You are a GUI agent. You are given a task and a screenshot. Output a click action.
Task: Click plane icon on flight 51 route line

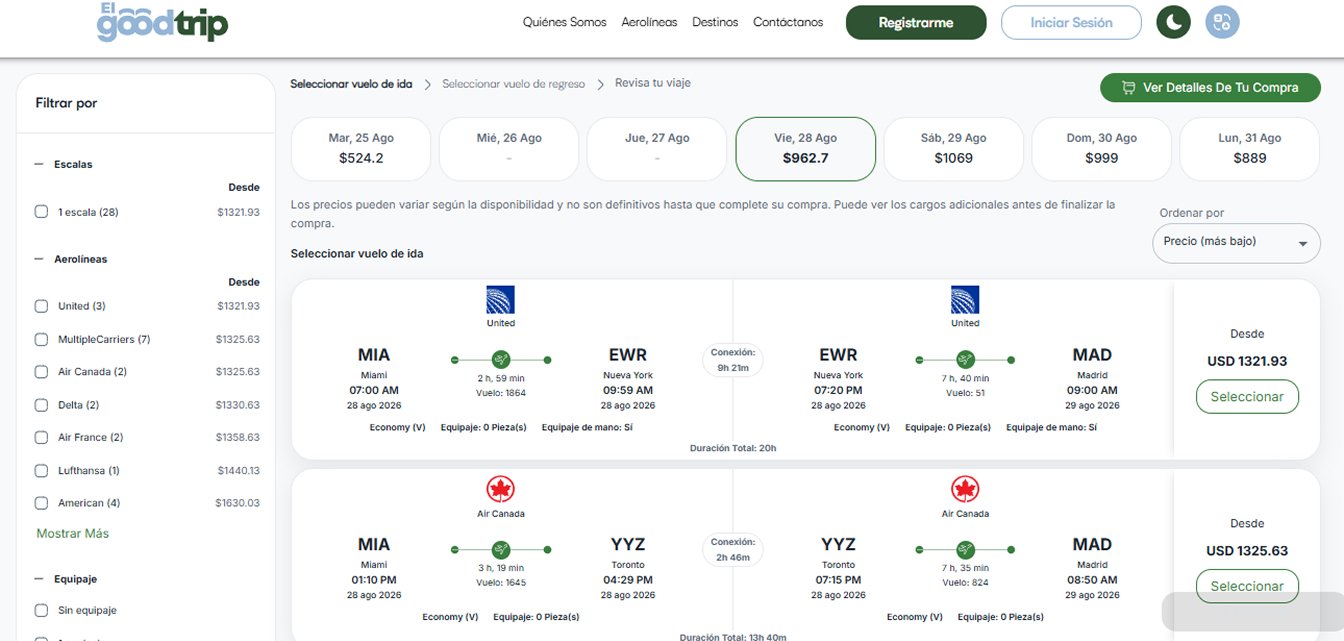click(x=965, y=359)
